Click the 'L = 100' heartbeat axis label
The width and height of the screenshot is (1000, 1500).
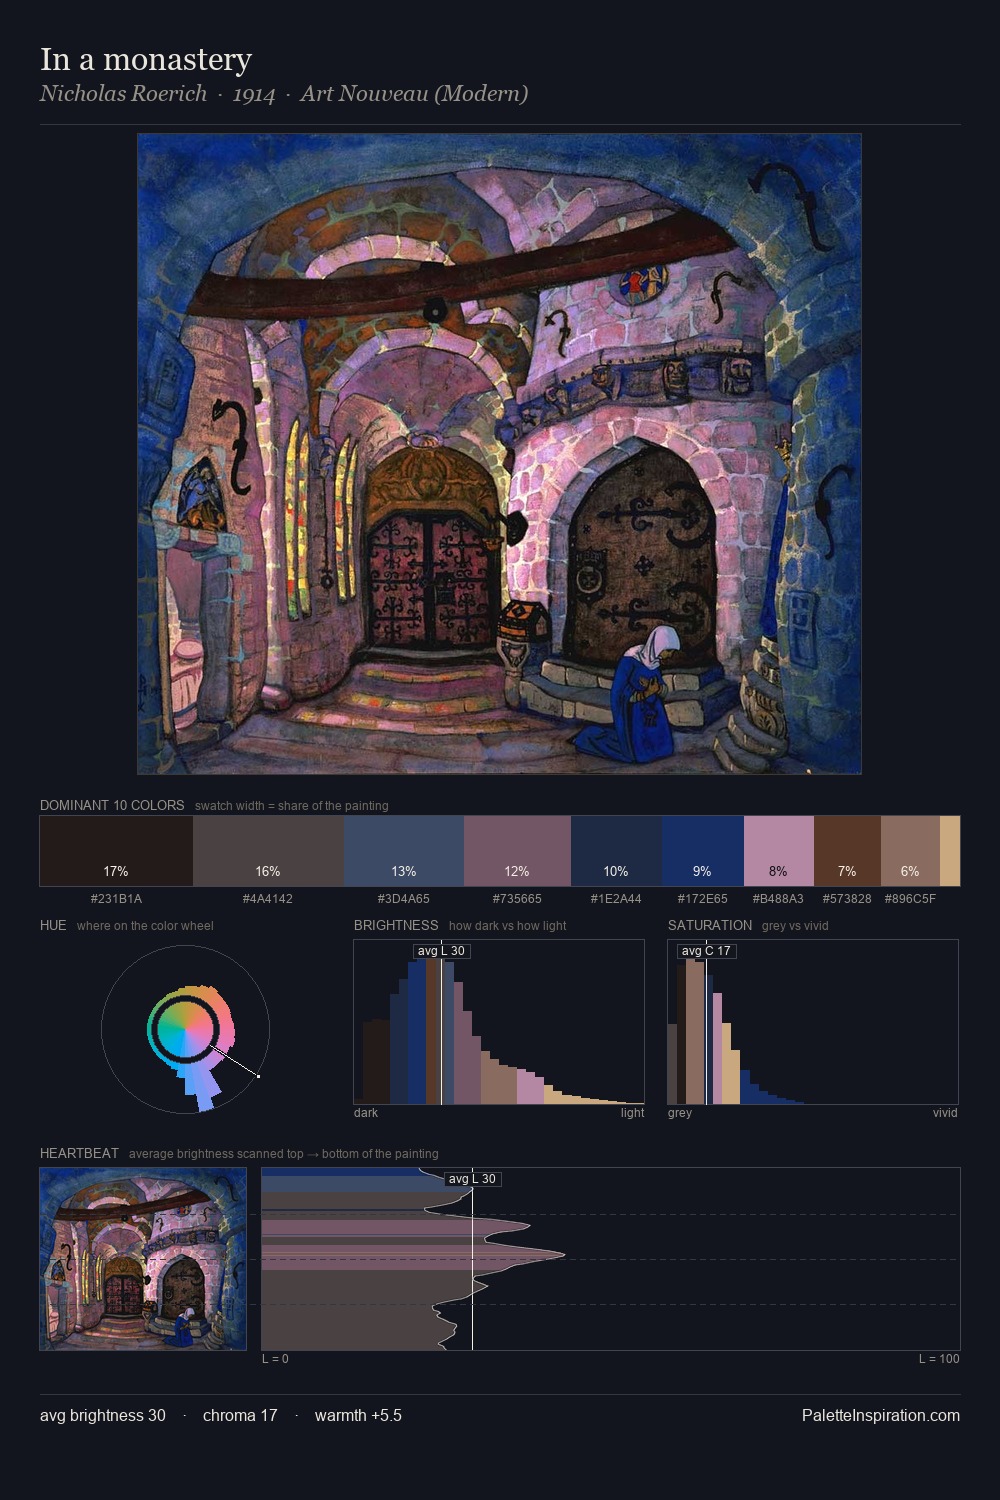(939, 1358)
